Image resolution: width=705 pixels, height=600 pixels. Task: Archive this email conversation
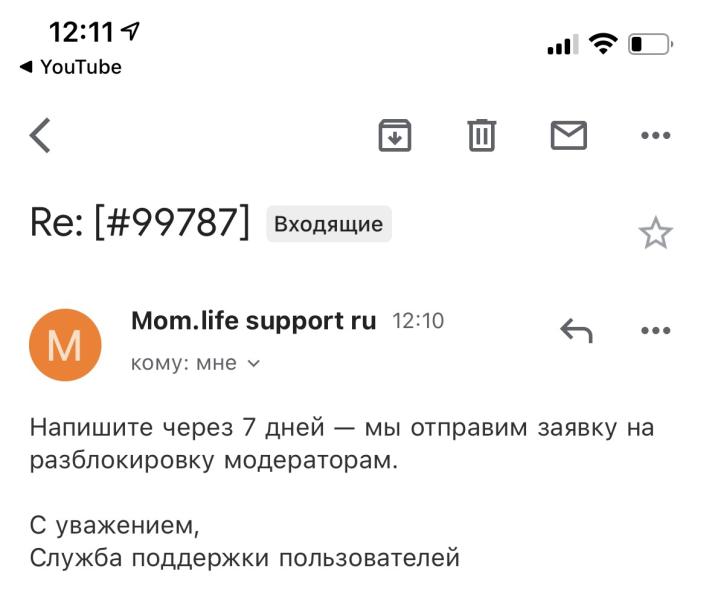pyautogui.click(x=395, y=135)
